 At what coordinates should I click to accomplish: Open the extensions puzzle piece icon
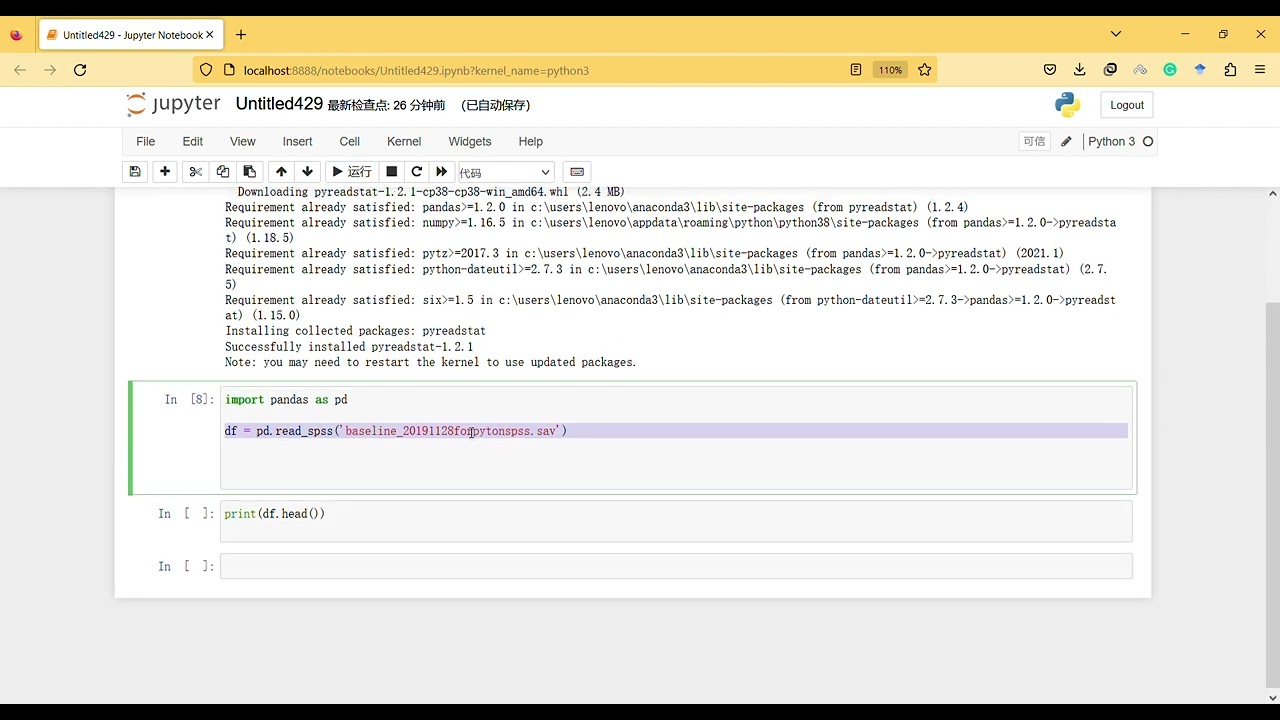click(x=1230, y=70)
